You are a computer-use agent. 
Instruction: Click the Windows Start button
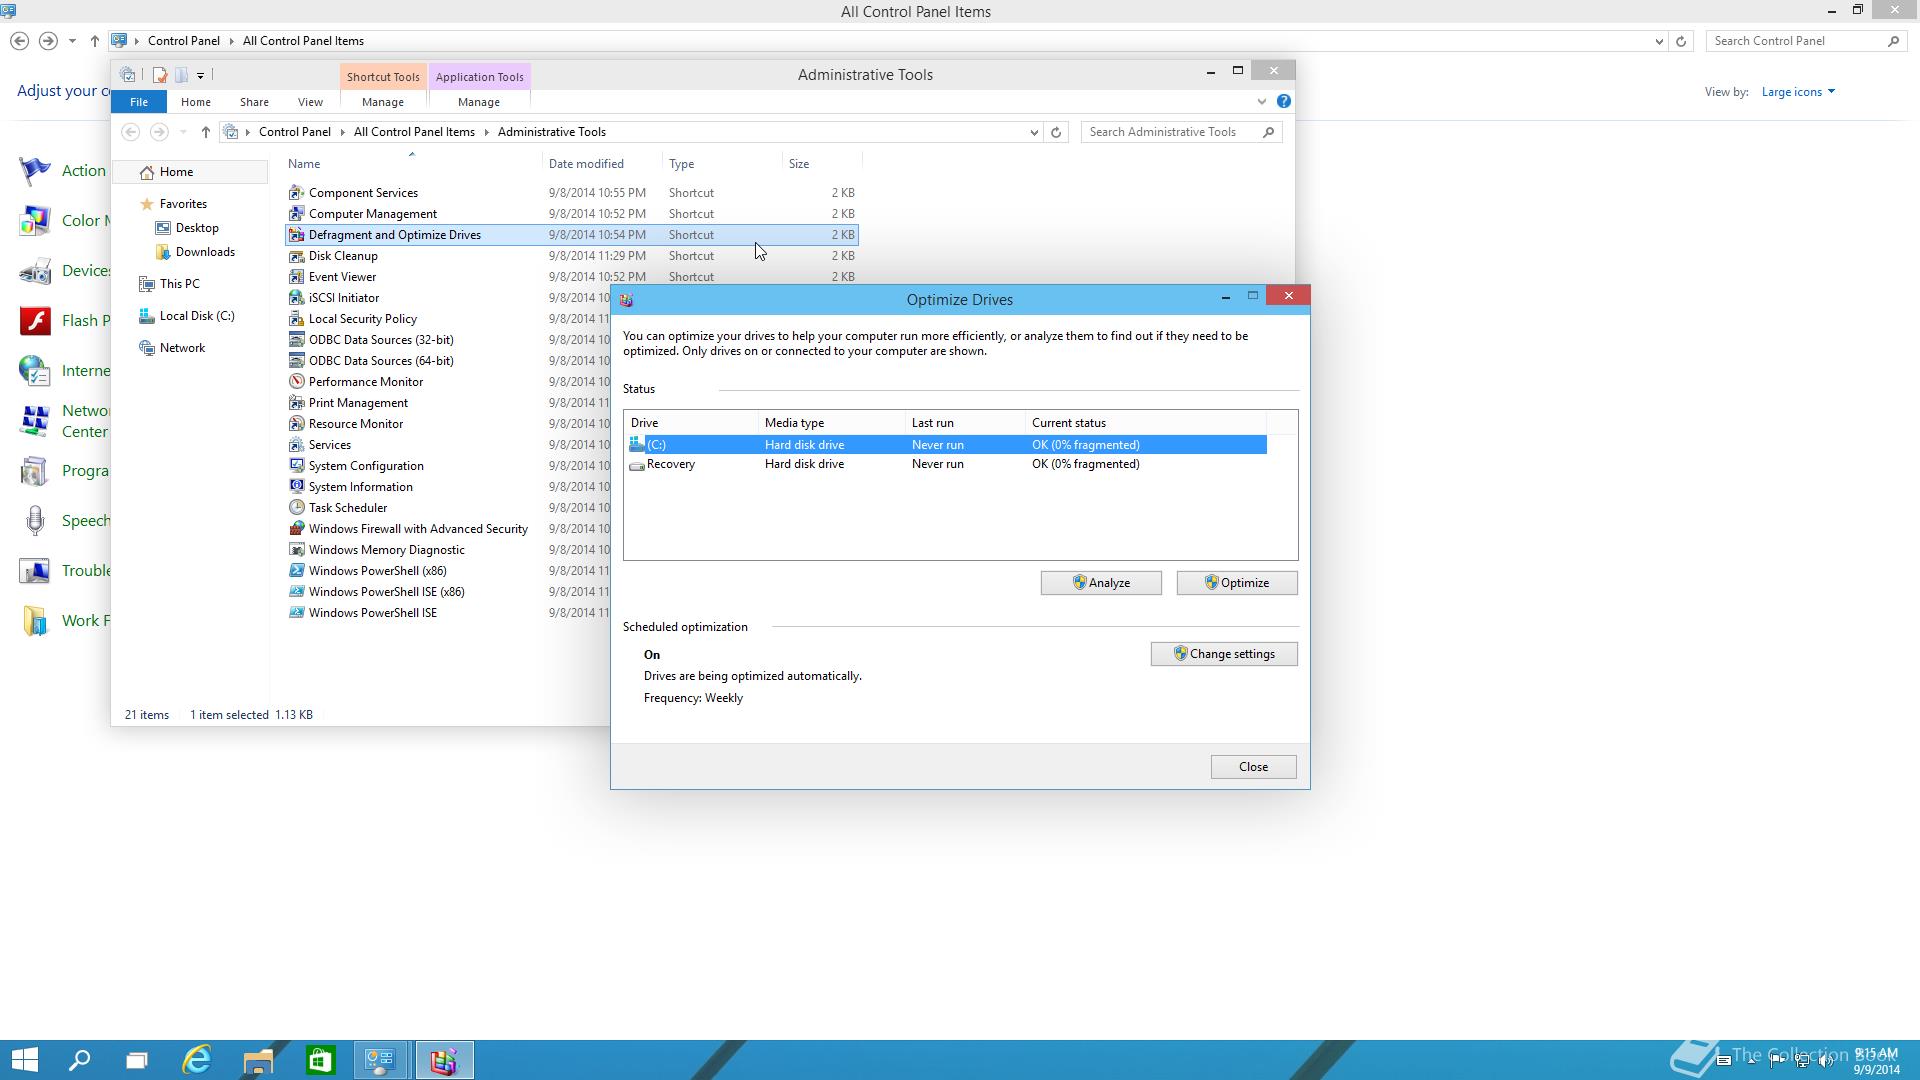point(25,1060)
